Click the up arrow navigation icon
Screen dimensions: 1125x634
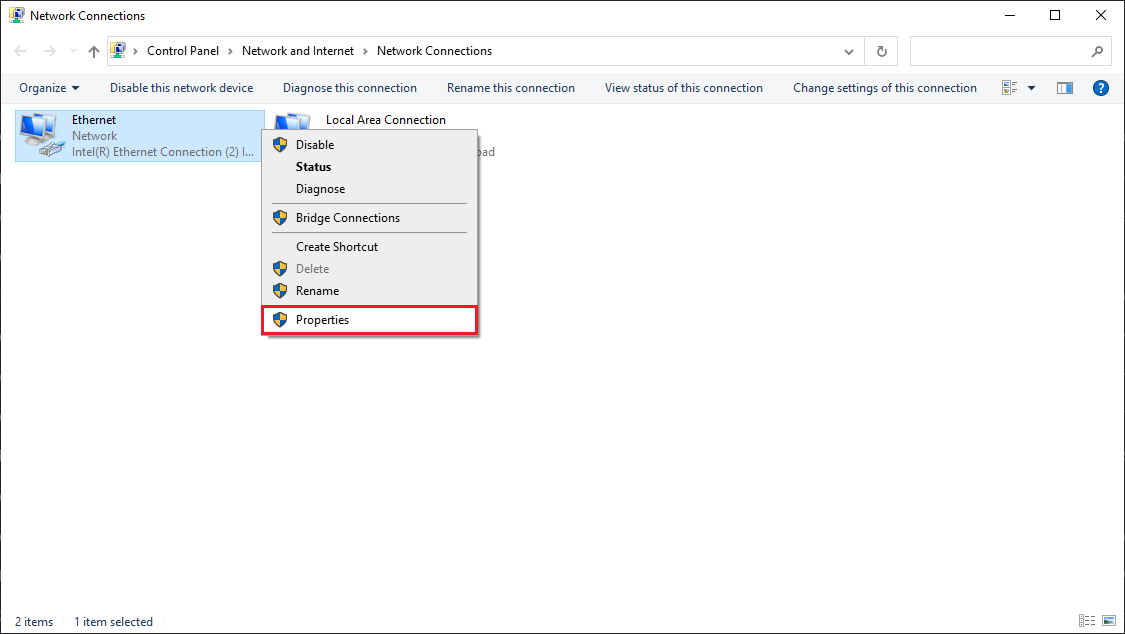coord(93,51)
